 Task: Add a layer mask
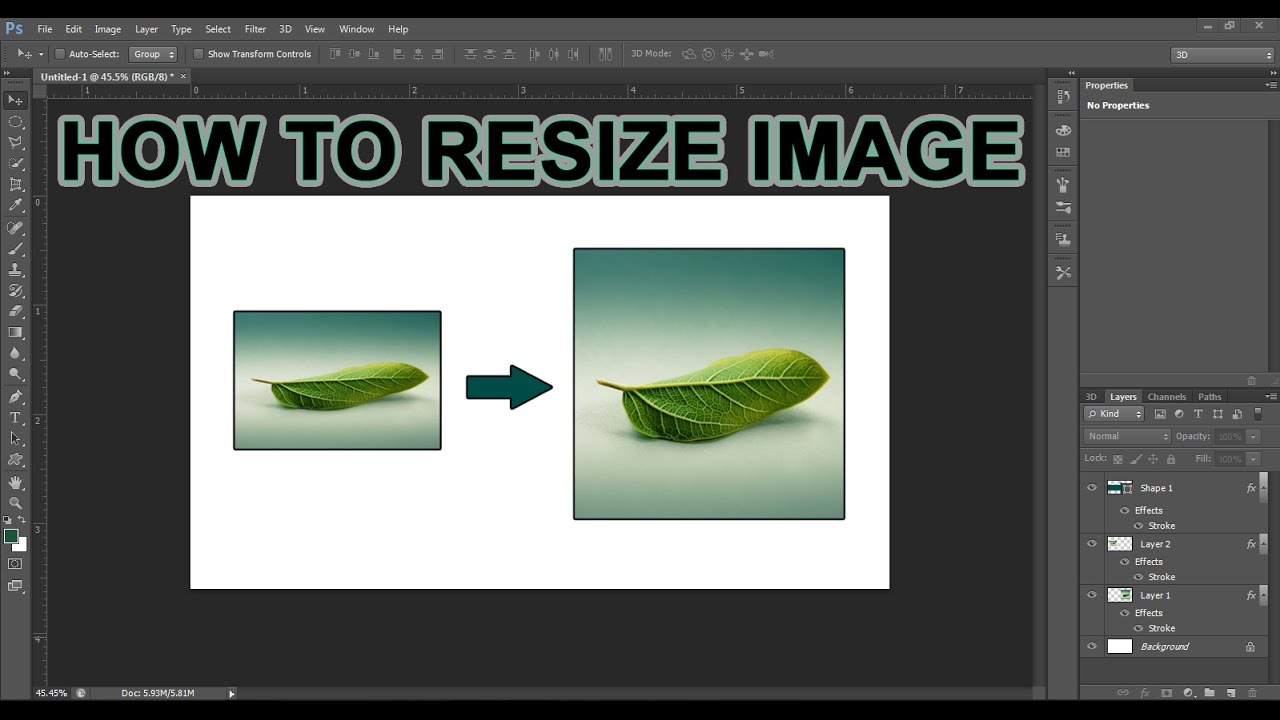click(x=1166, y=693)
